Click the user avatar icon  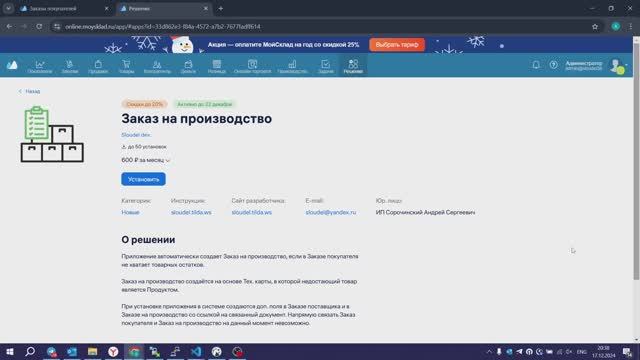(617, 66)
